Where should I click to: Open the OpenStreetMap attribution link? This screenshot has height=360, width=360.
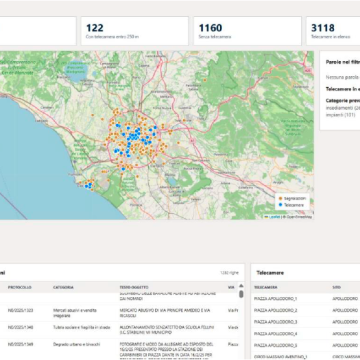298,217
